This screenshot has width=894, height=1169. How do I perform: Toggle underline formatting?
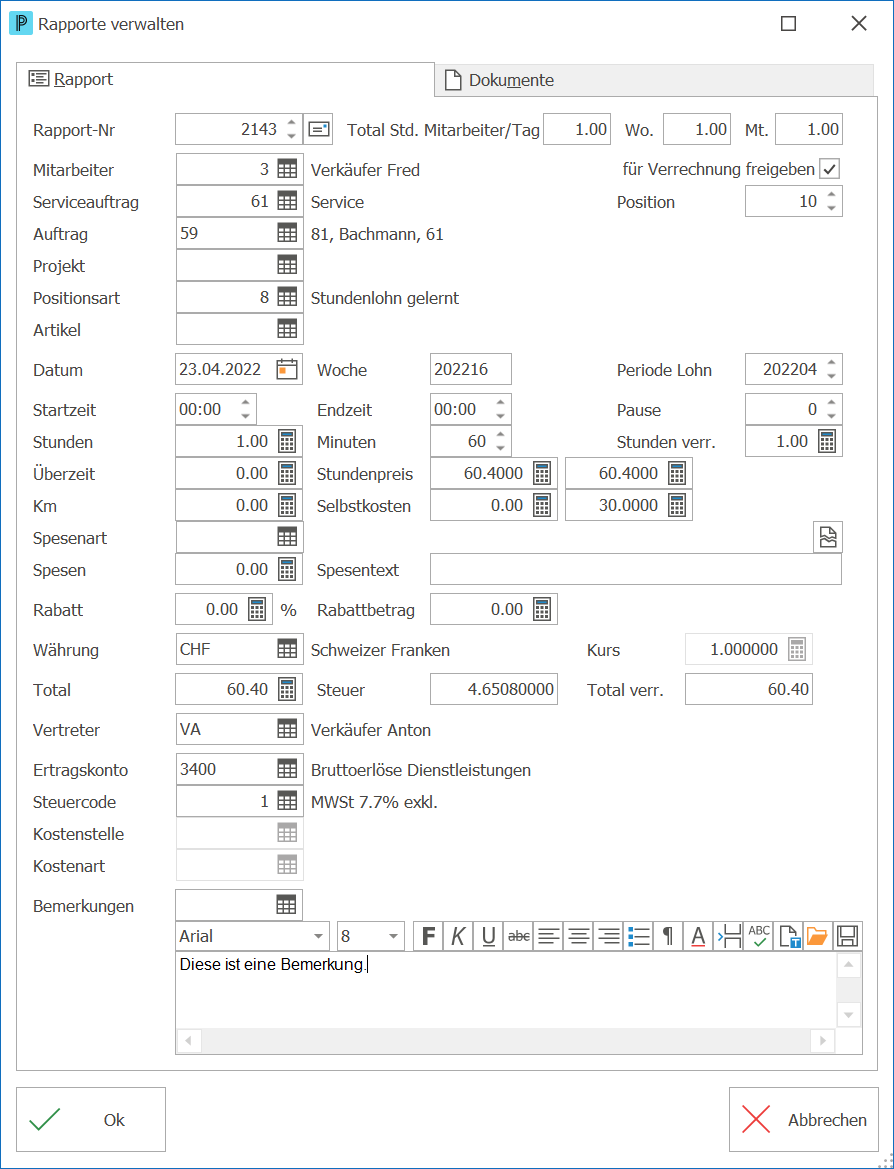pyautogui.click(x=488, y=936)
